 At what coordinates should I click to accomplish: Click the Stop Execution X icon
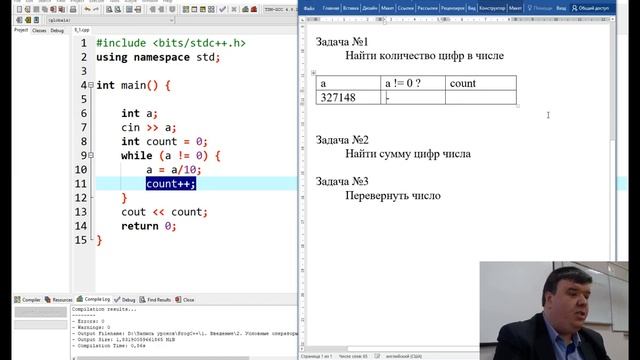coord(233,9)
